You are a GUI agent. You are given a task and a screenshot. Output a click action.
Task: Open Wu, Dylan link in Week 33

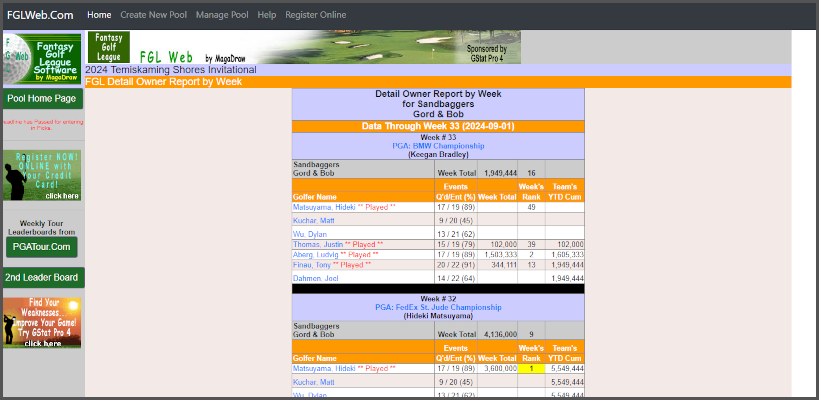point(310,234)
